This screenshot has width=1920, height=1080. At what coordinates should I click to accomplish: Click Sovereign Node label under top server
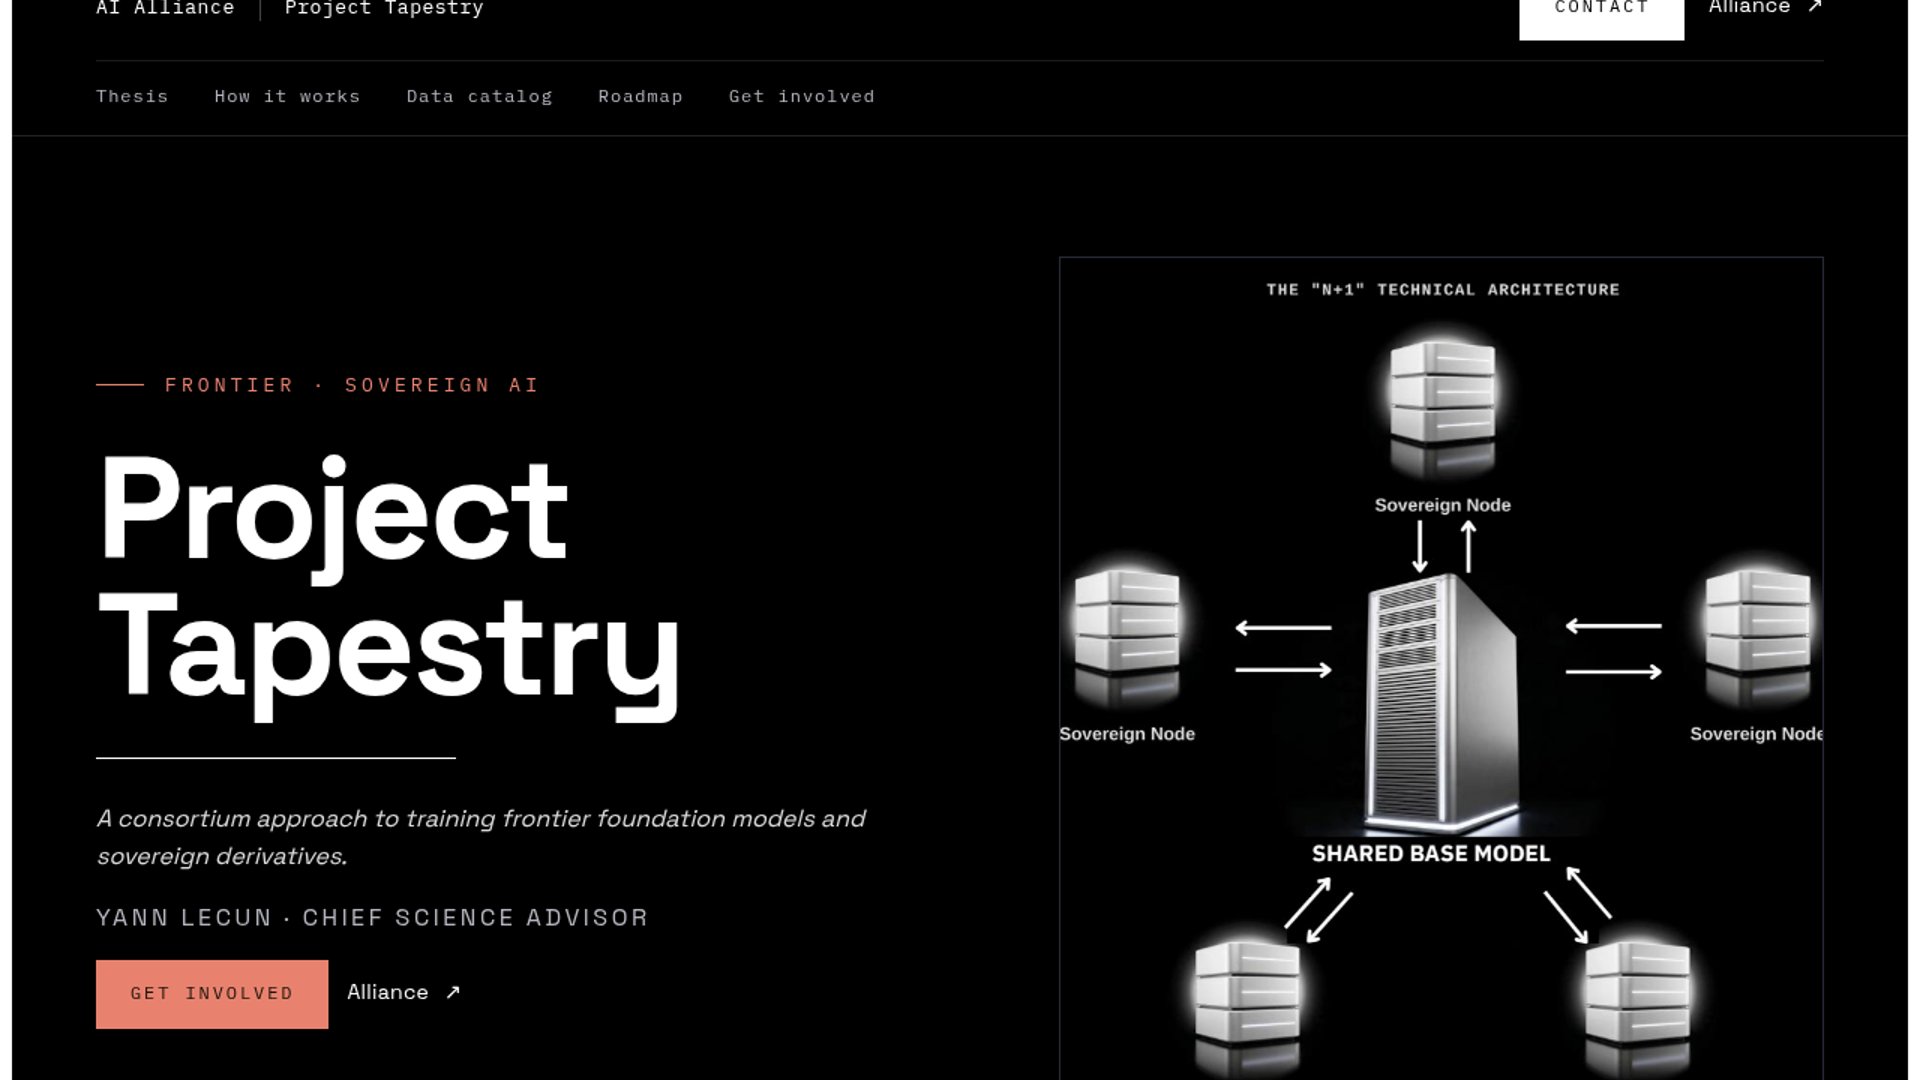pyautogui.click(x=1442, y=505)
